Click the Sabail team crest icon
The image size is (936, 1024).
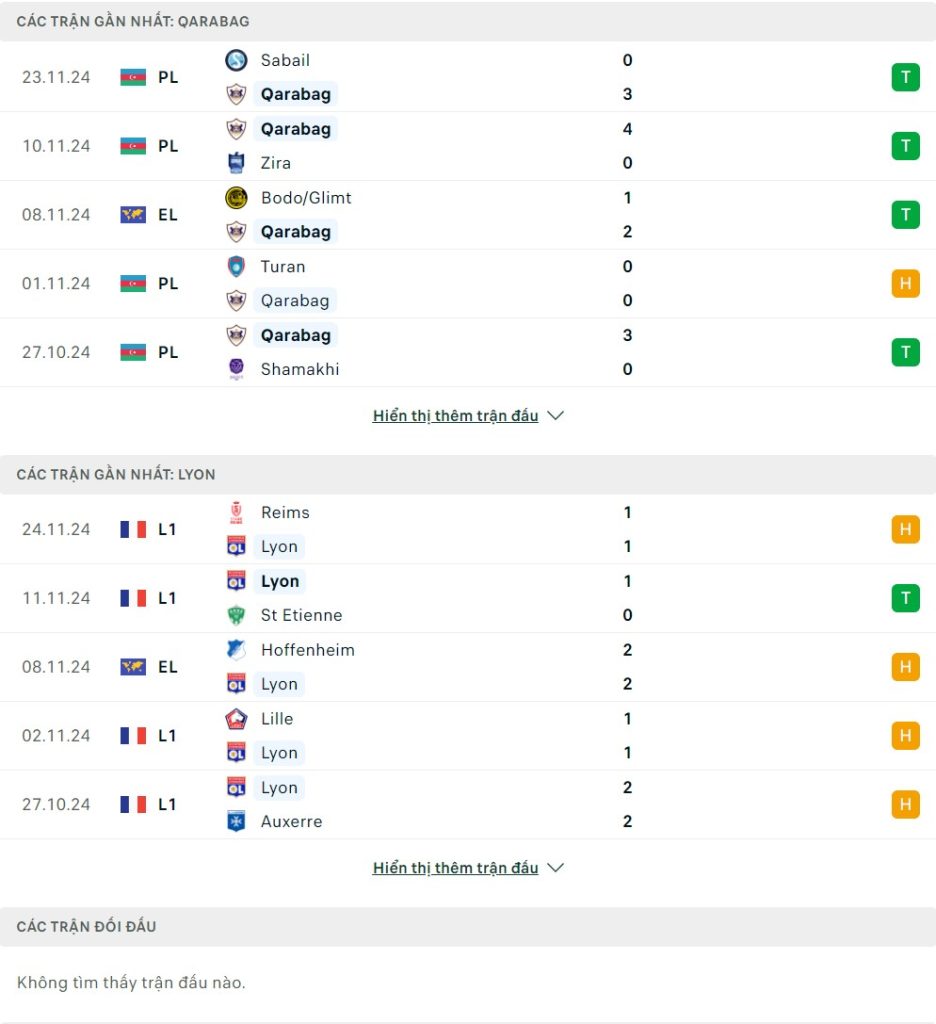click(236, 60)
